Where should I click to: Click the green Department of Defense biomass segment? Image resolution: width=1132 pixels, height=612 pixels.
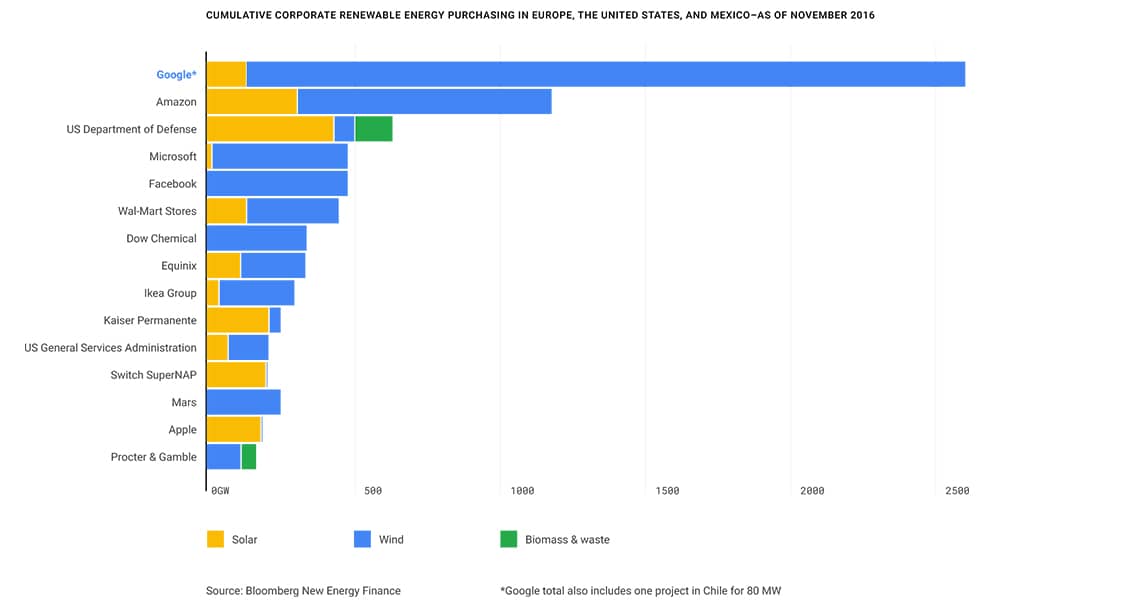[374, 129]
